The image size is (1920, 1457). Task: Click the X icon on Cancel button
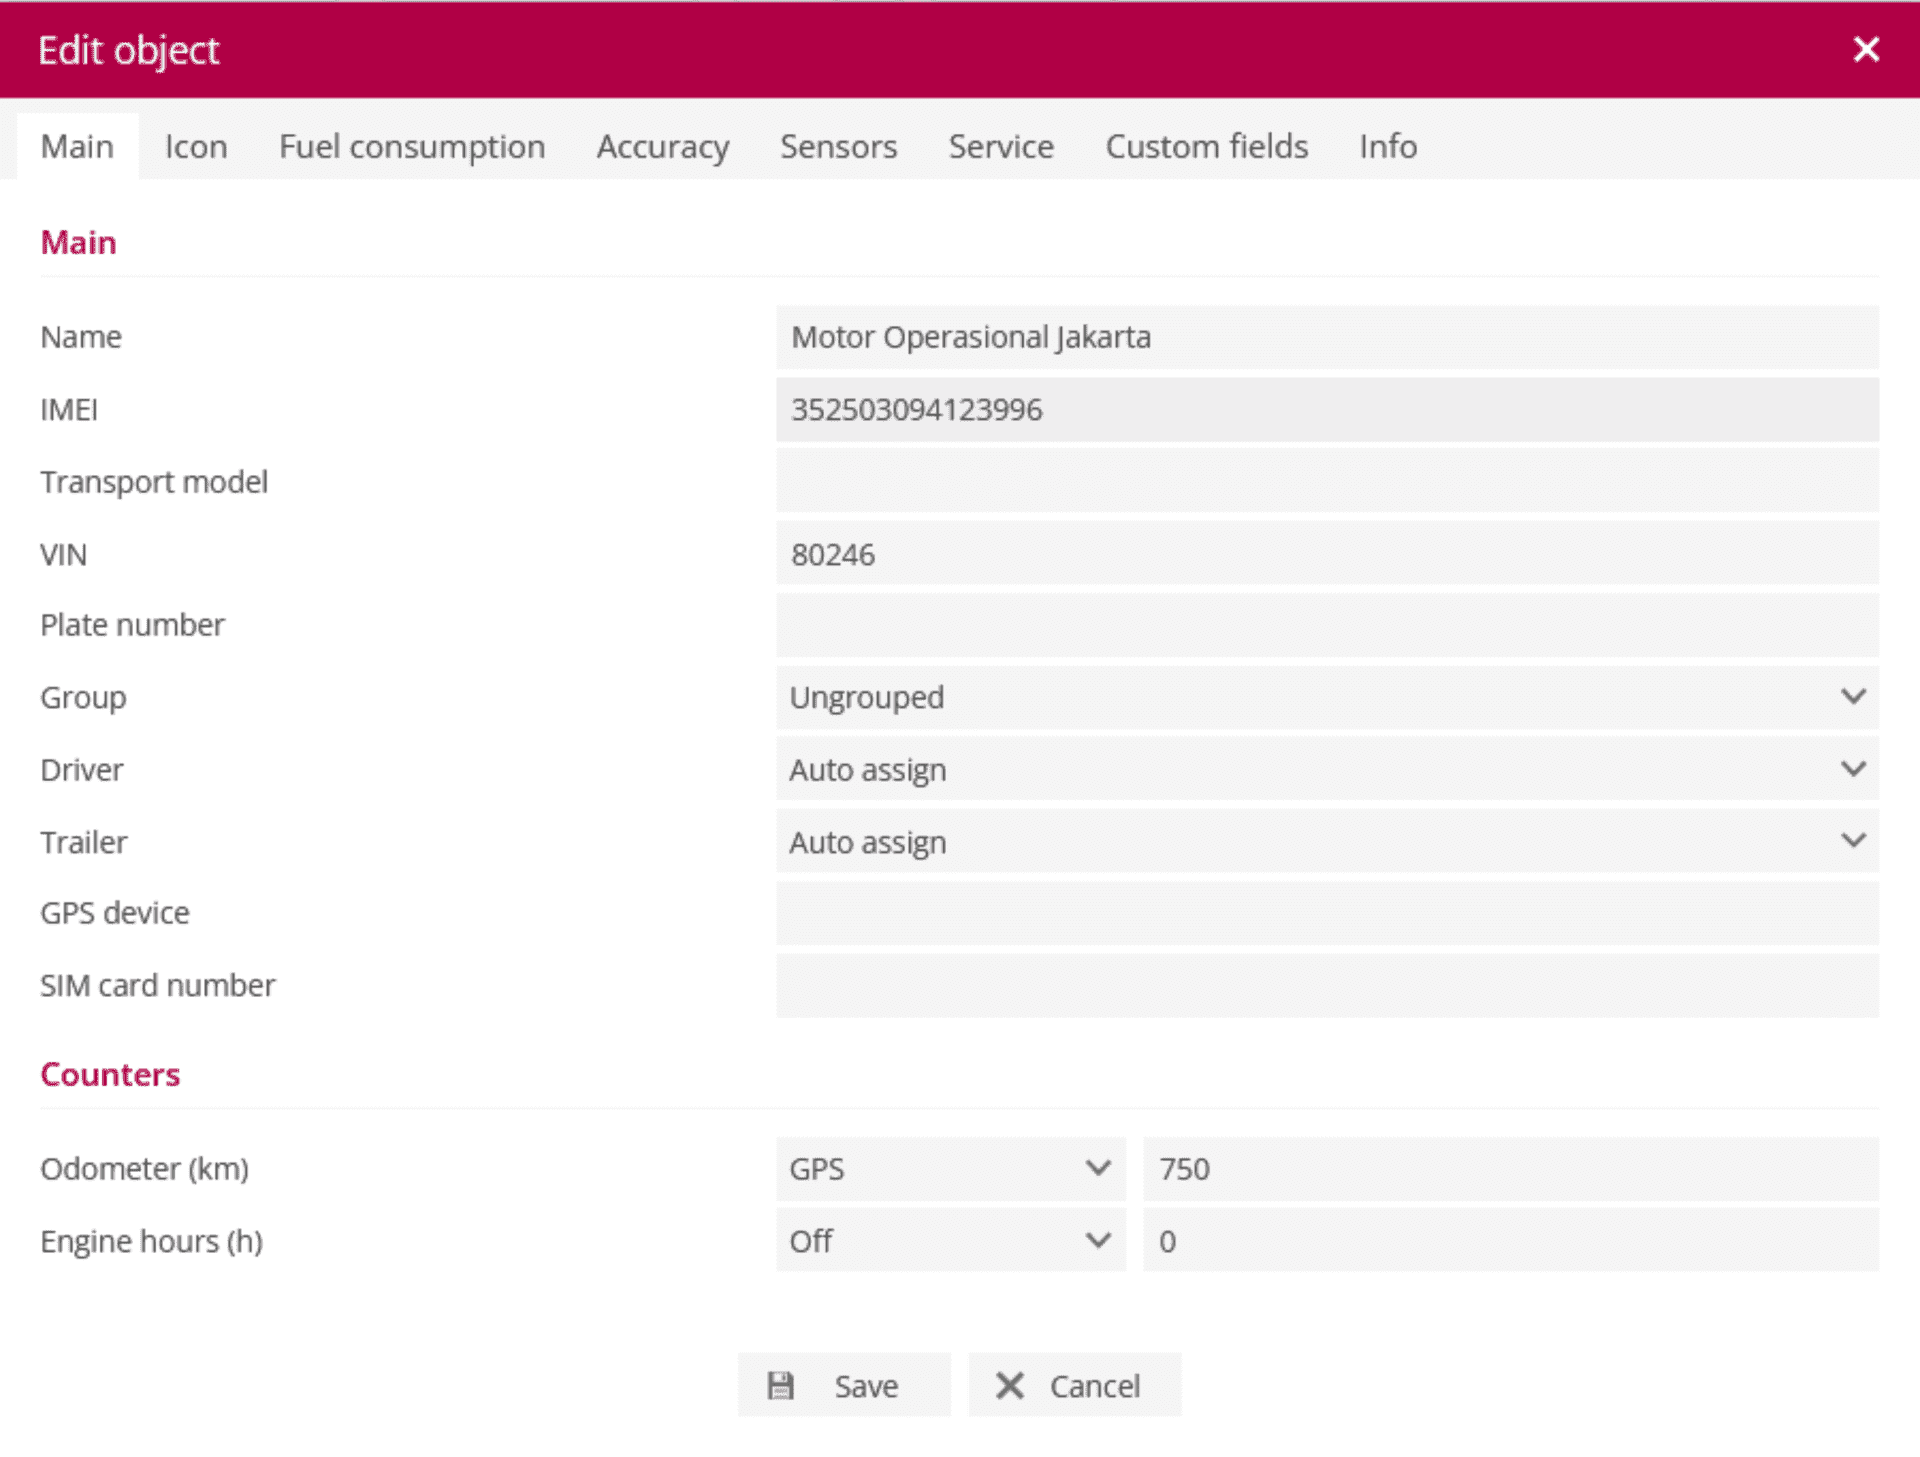tap(1009, 1385)
